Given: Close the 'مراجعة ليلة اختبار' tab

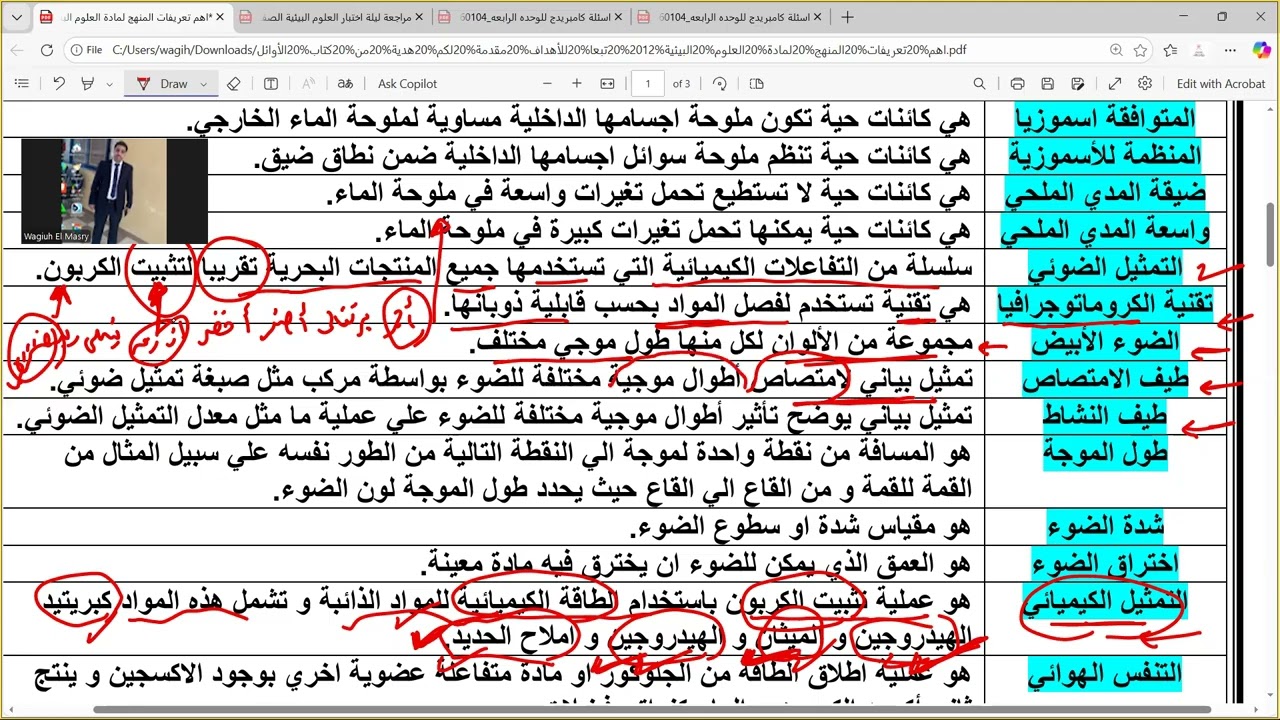Looking at the screenshot, I should pos(419,17).
